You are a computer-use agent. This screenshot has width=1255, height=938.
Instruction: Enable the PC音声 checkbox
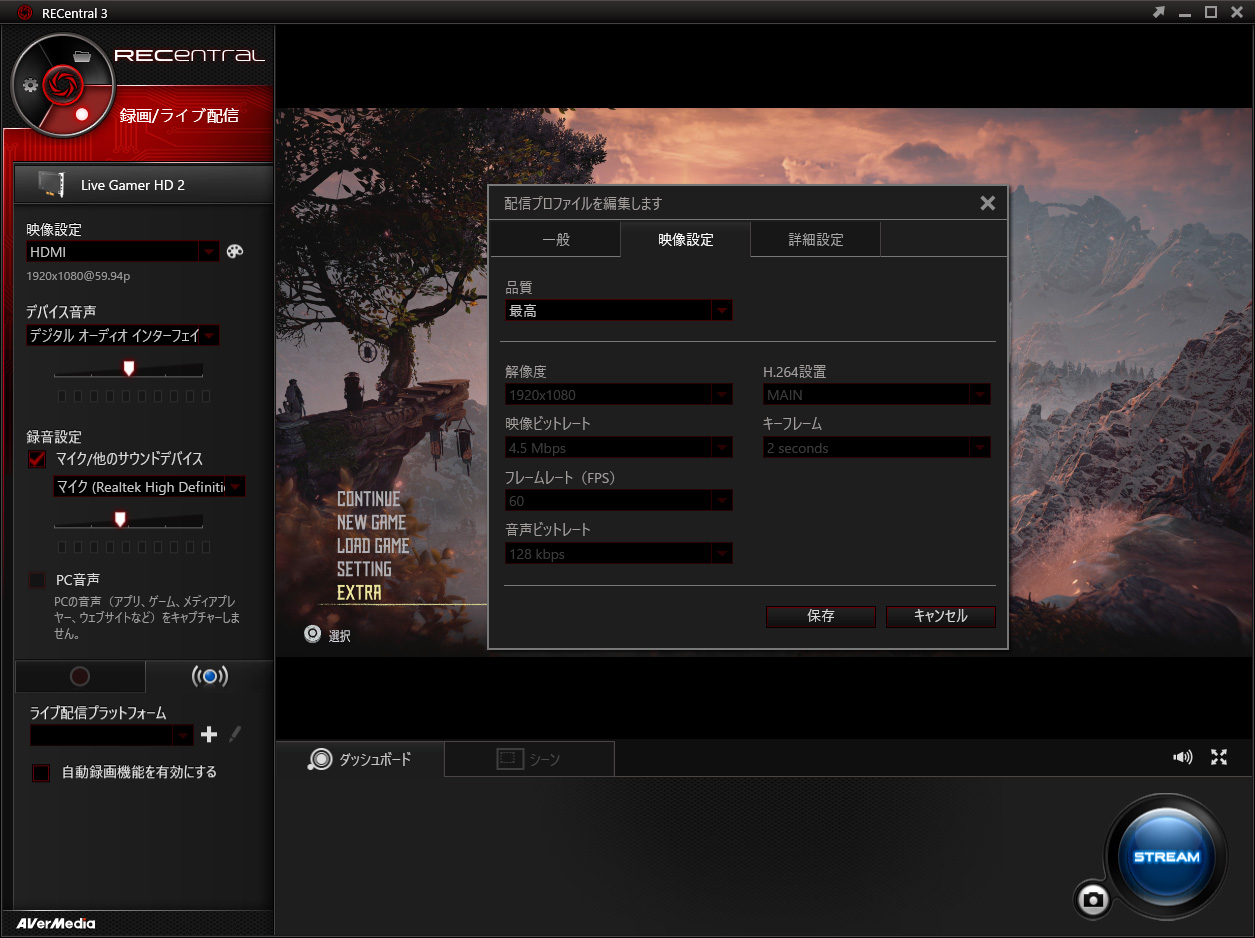click(38, 580)
